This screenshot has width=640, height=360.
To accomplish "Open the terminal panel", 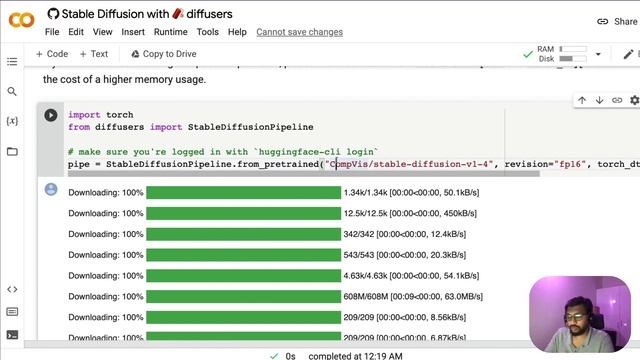I will point(12,335).
